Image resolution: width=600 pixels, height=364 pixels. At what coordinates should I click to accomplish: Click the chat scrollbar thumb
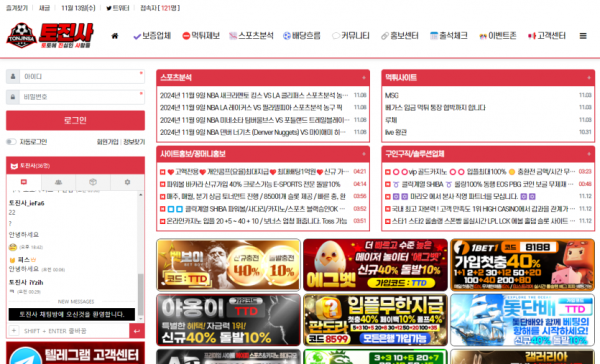tap(140, 294)
